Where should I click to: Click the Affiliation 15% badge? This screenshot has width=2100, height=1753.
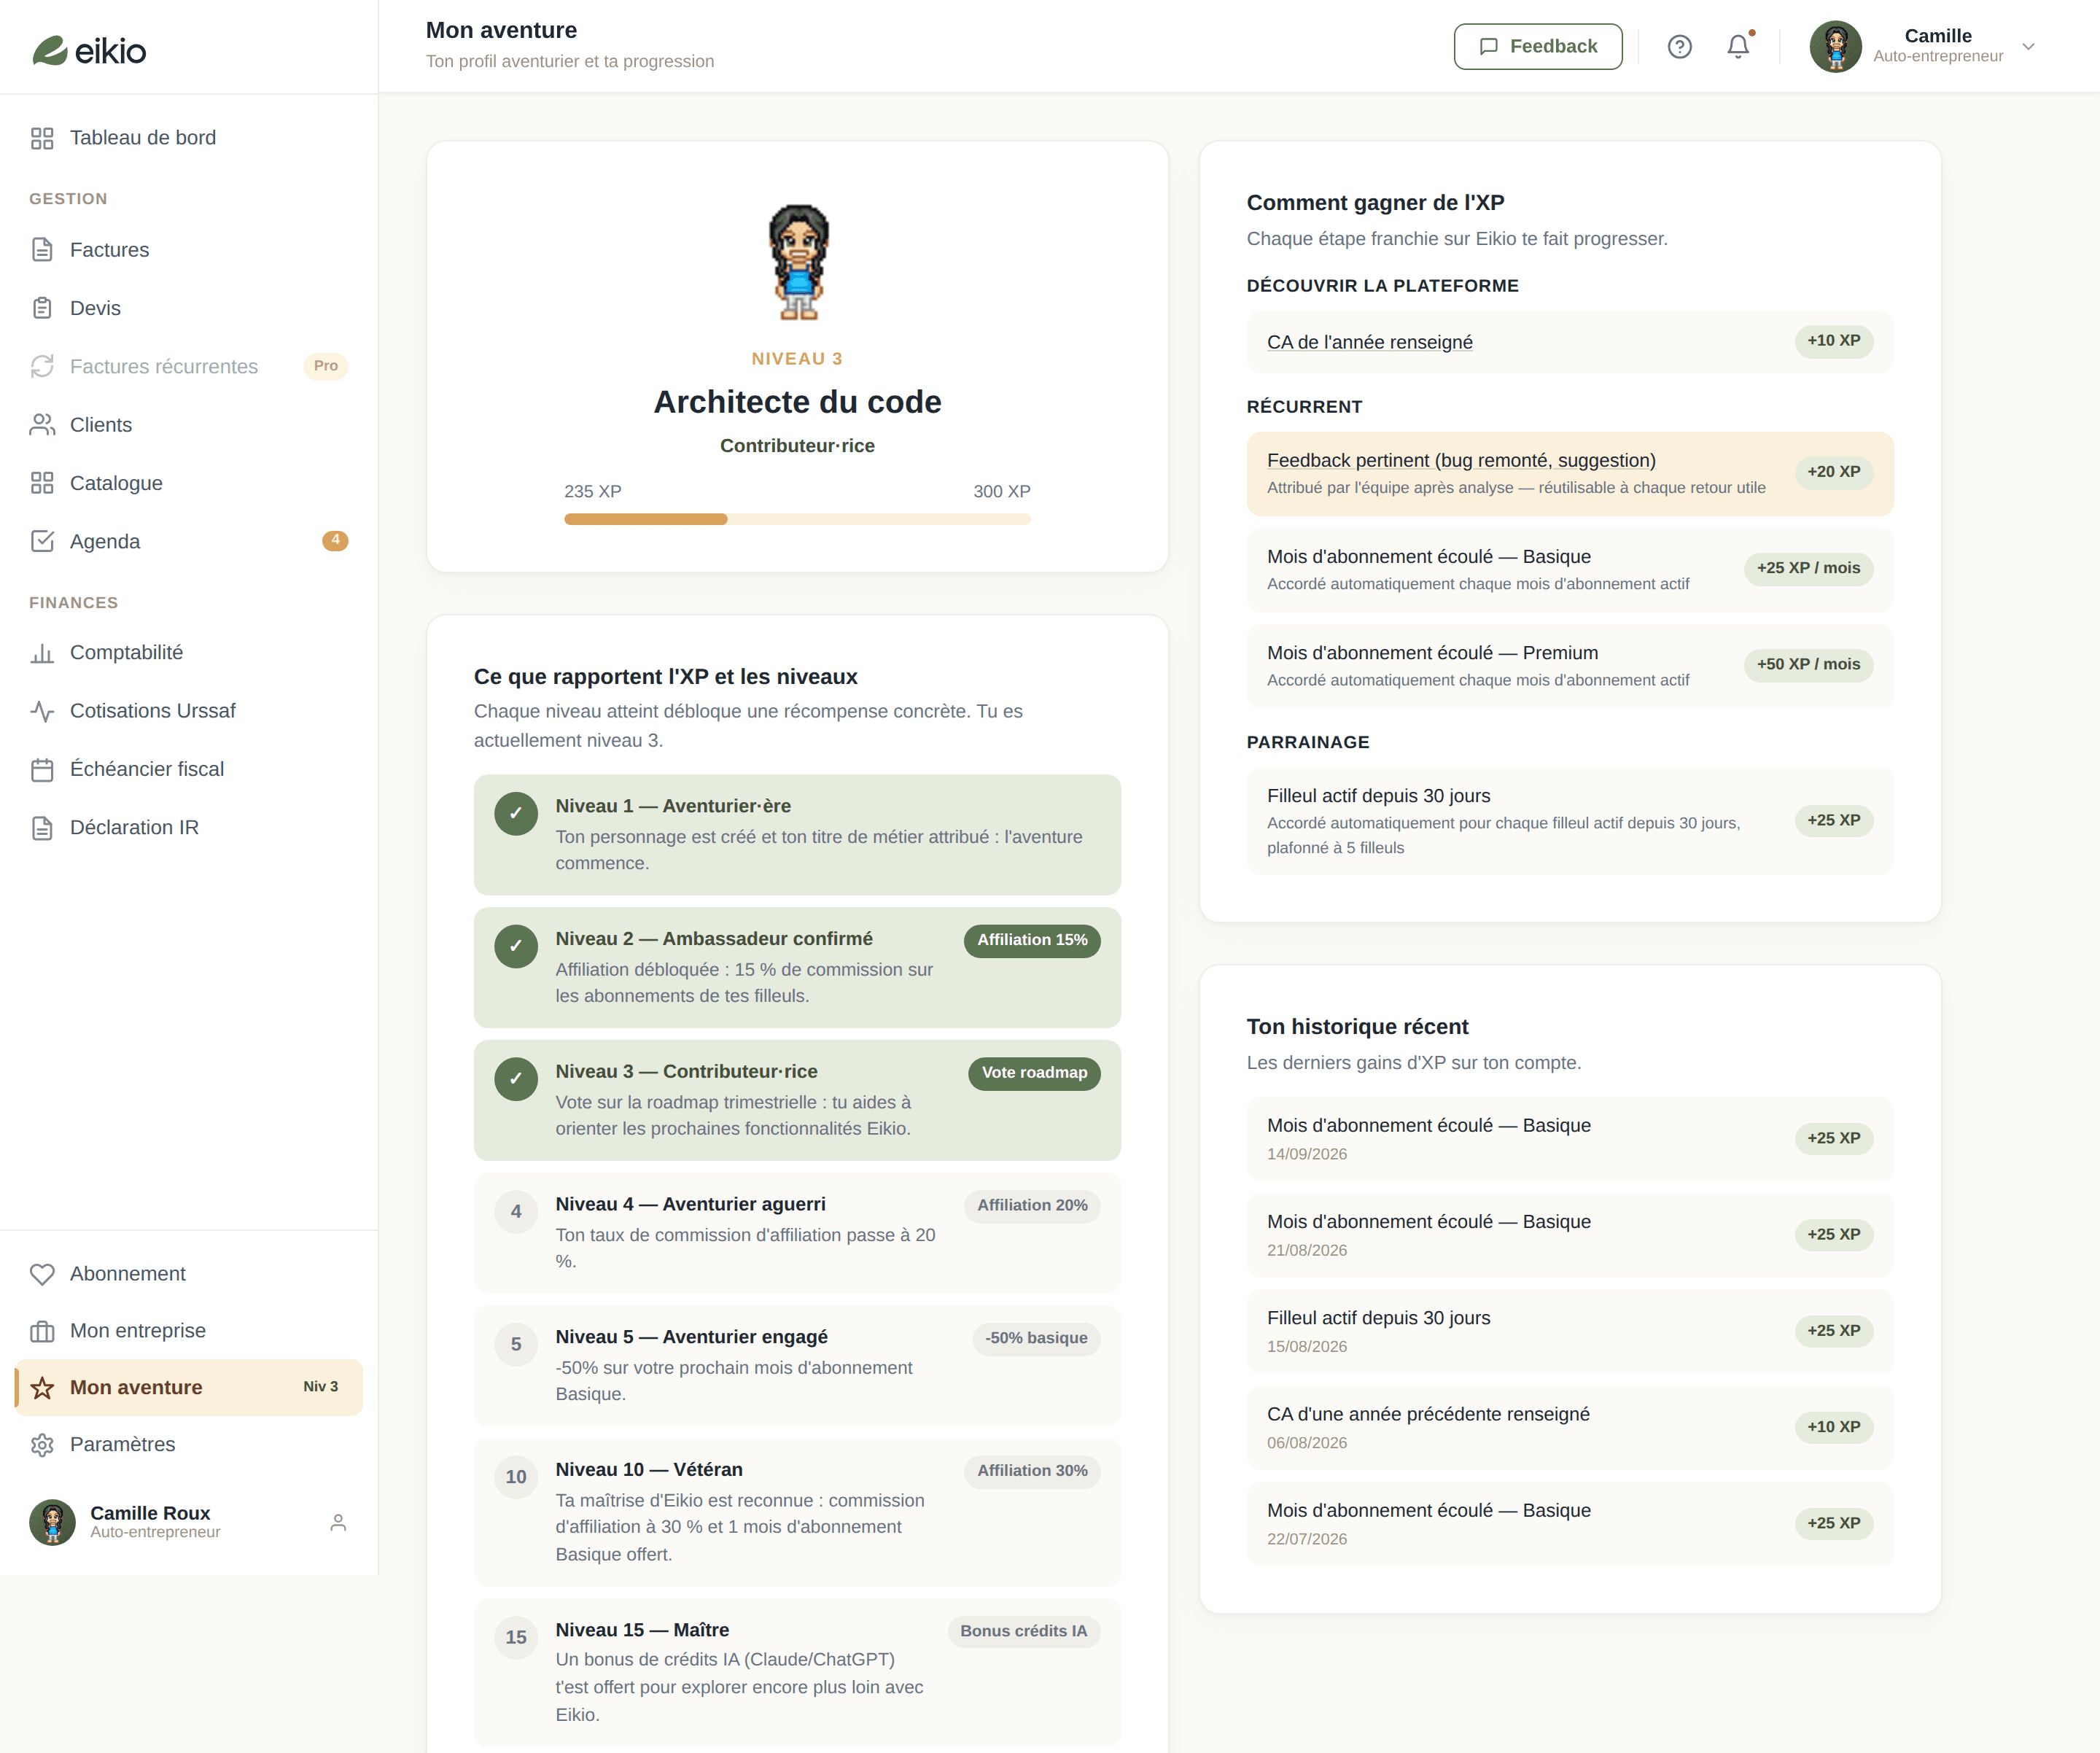pyautogui.click(x=1032, y=940)
